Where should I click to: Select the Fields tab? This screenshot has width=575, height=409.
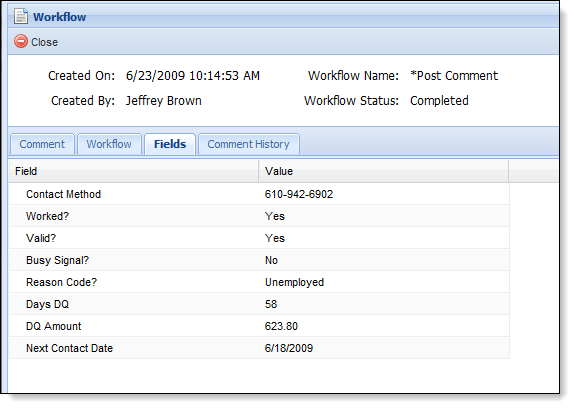(x=170, y=144)
